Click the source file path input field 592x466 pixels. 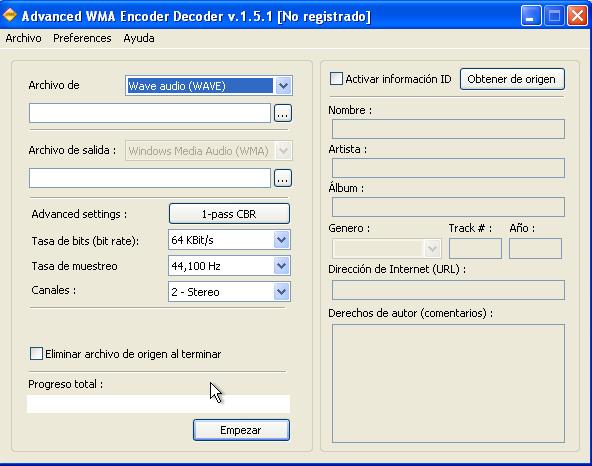click(150, 113)
